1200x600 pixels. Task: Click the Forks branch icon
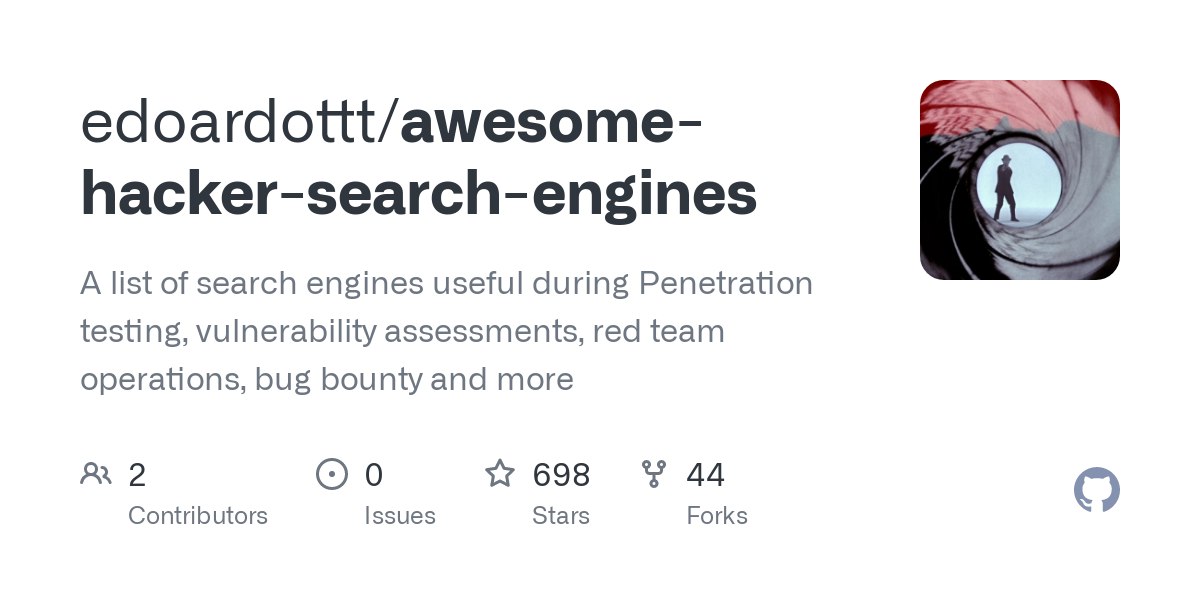(654, 474)
